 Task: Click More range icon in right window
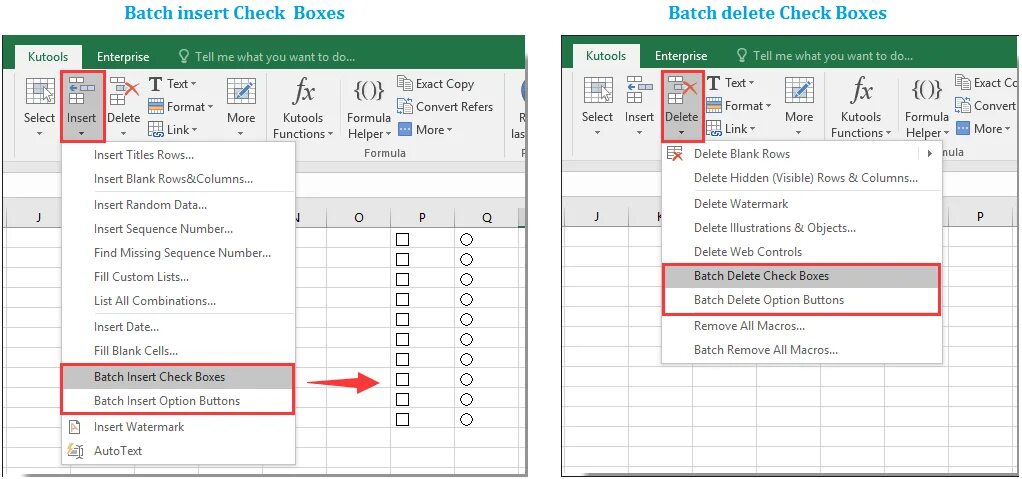coord(799,90)
